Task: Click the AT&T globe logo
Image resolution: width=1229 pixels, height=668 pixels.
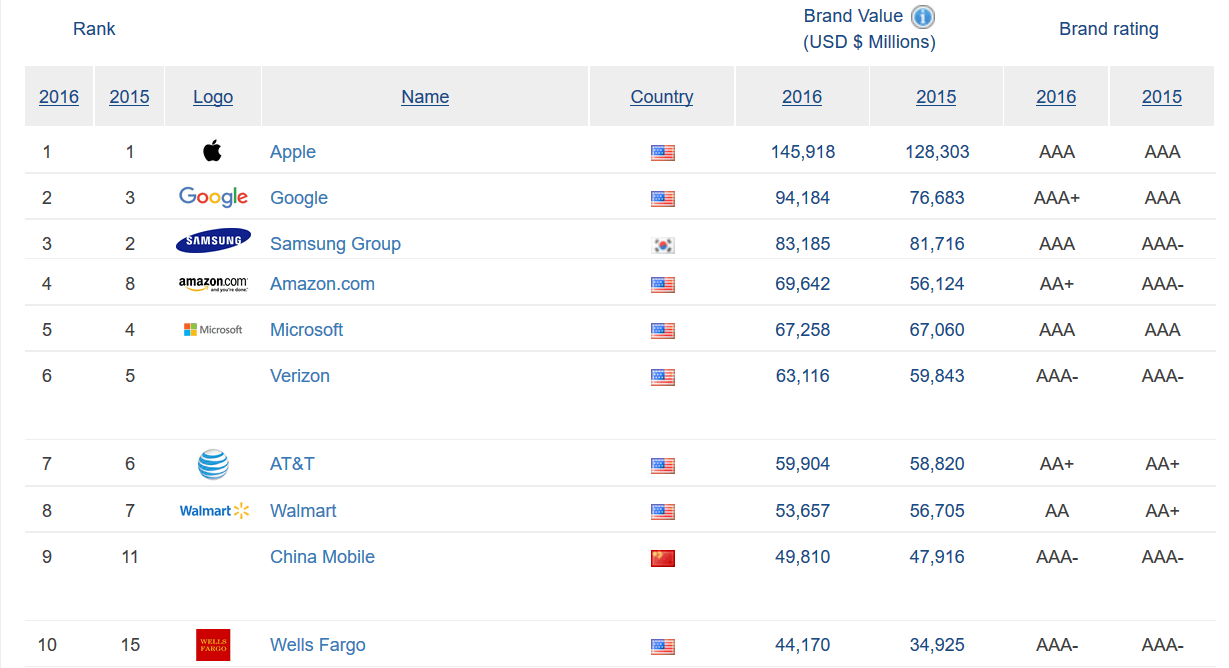Action: click(213, 465)
